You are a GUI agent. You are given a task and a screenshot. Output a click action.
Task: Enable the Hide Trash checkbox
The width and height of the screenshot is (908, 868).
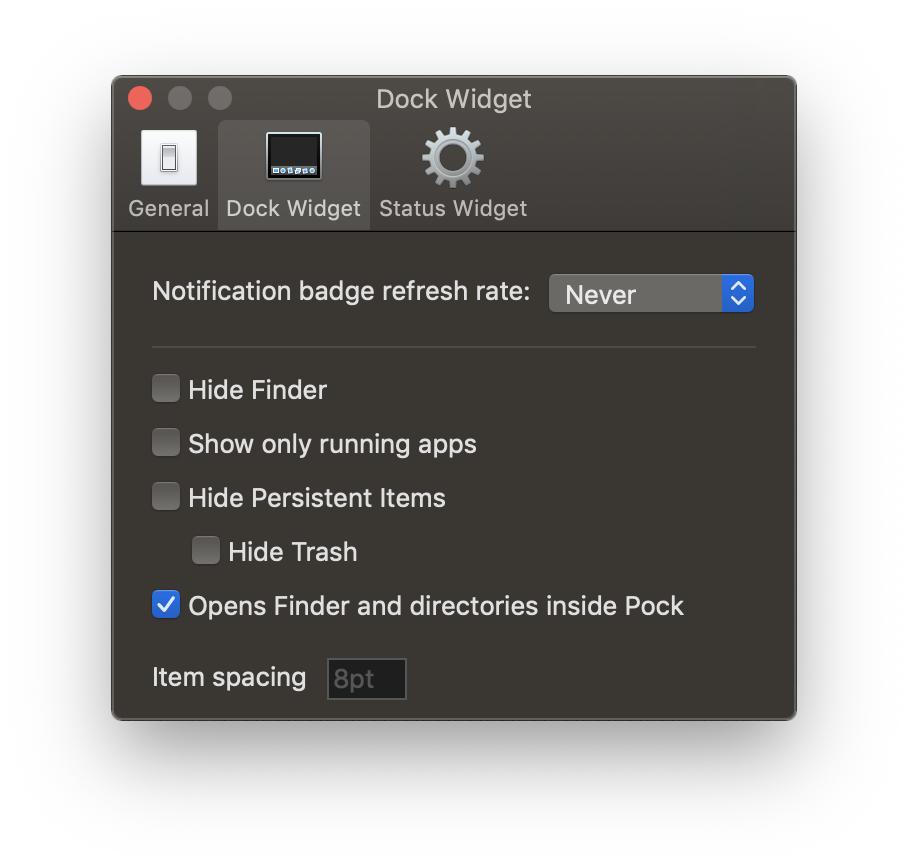pyautogui.click(x=206, y=550)
